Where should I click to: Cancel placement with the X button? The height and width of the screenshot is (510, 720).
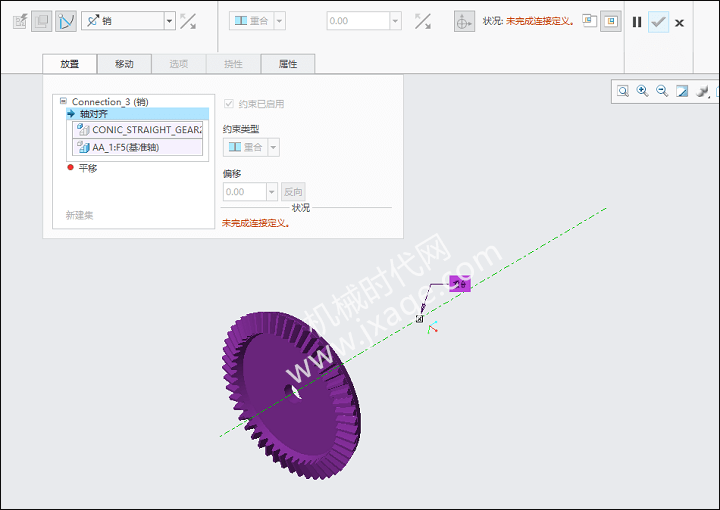click(680, 22)
